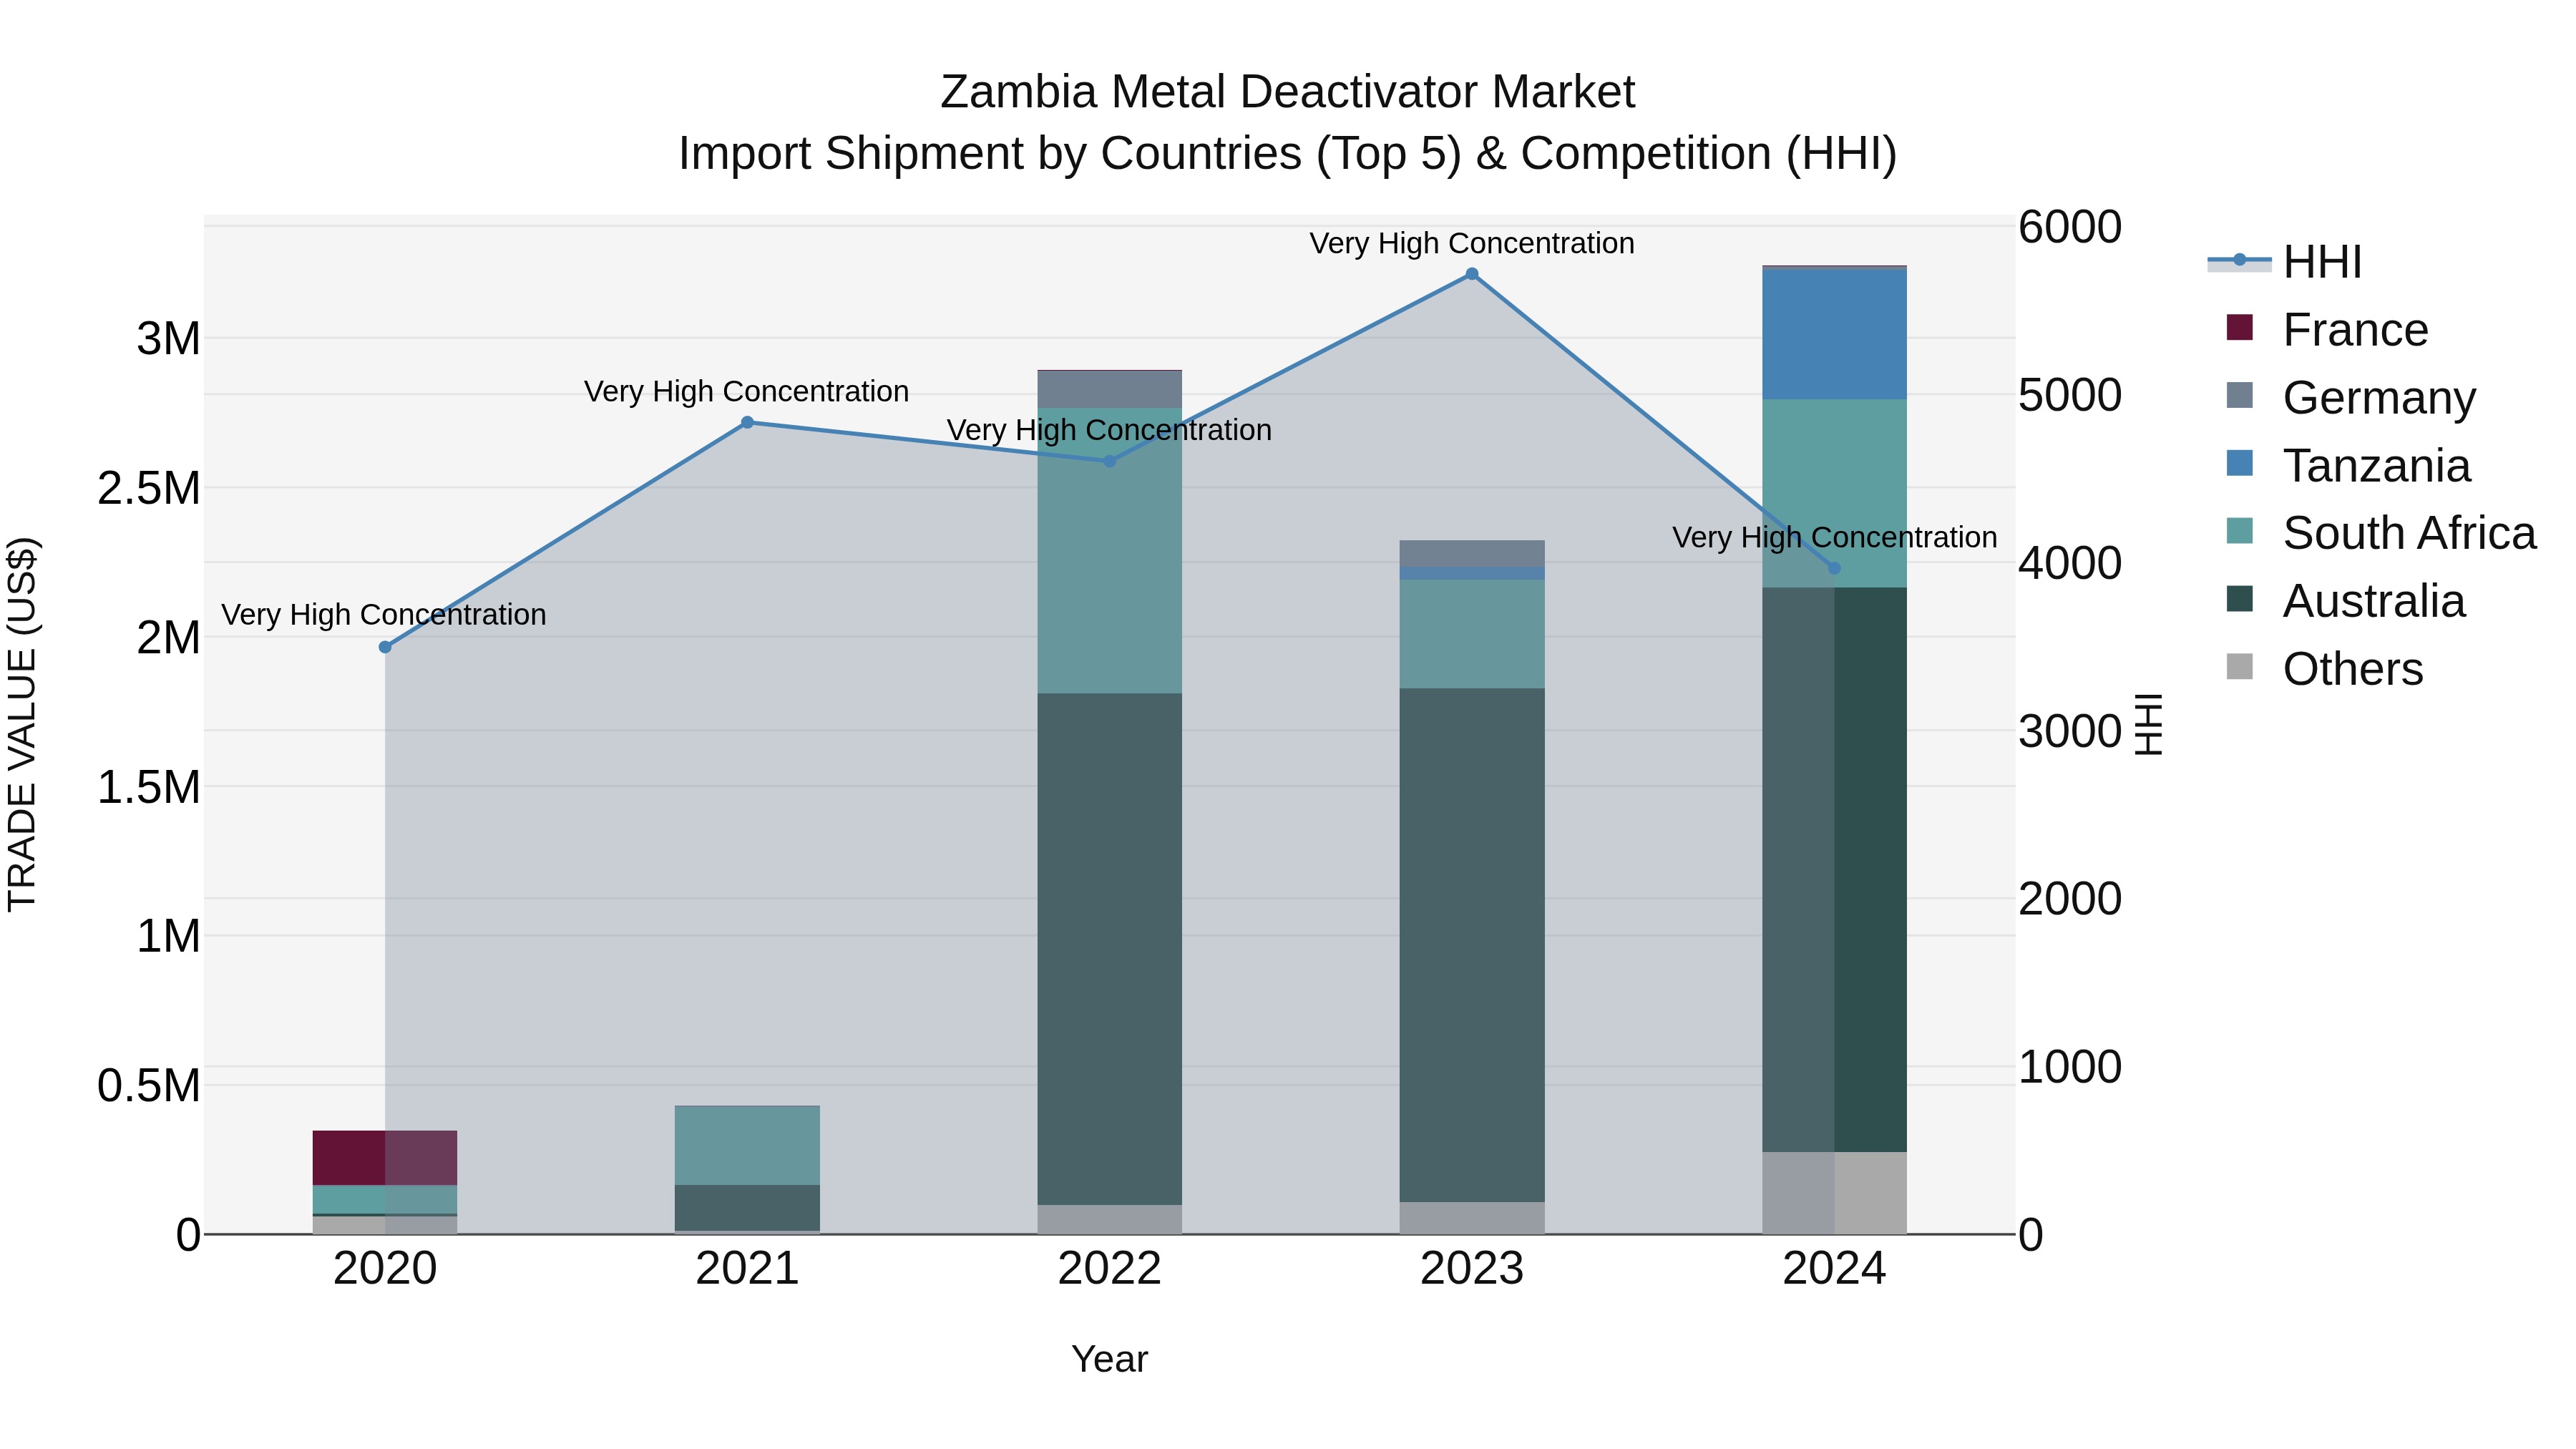Select the South Africa segment in 2024 bar
This screenshot has width=2576, height=1449.
pos(1834,494)
